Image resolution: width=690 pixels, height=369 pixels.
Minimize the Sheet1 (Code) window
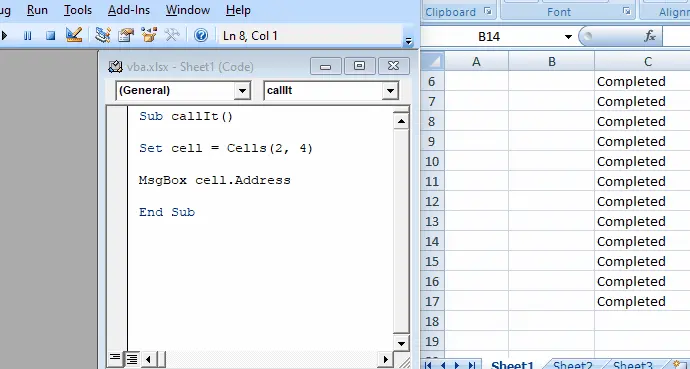point(326,66)
